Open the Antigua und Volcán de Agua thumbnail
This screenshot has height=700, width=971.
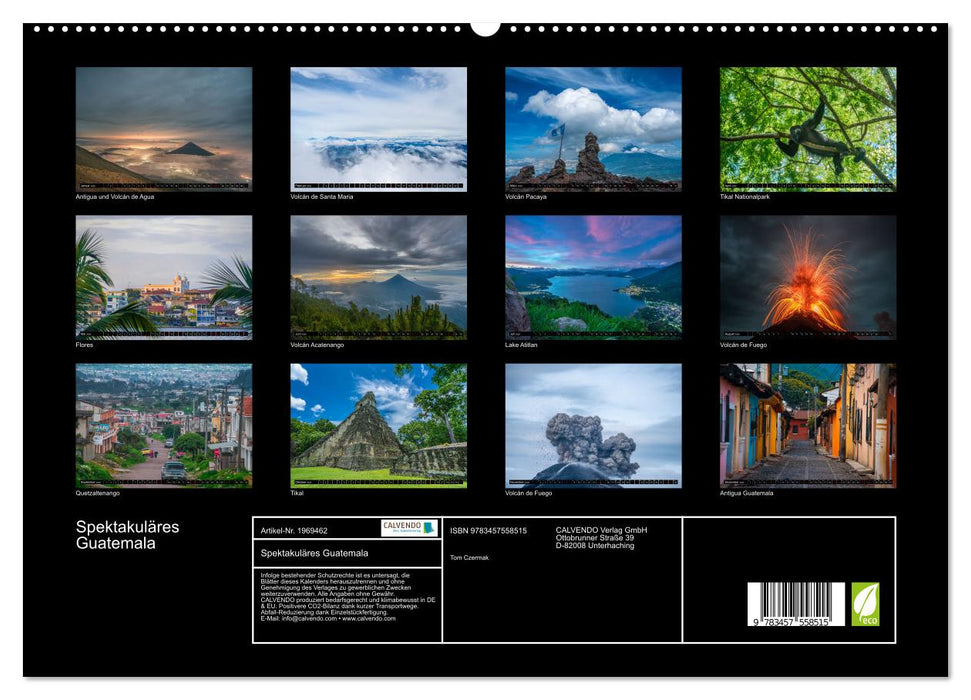[162, 130]
